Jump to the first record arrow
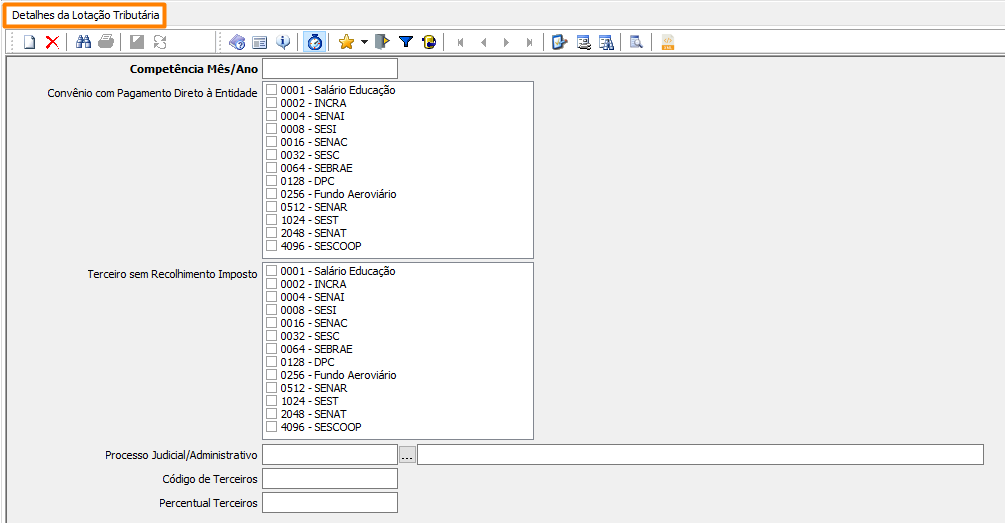This screenshot has width=1005, height=523. point(461,42)
